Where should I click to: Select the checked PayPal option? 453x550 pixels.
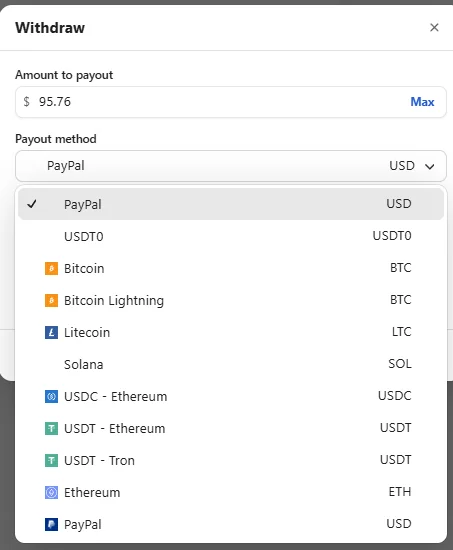click(x=231, y=204)
